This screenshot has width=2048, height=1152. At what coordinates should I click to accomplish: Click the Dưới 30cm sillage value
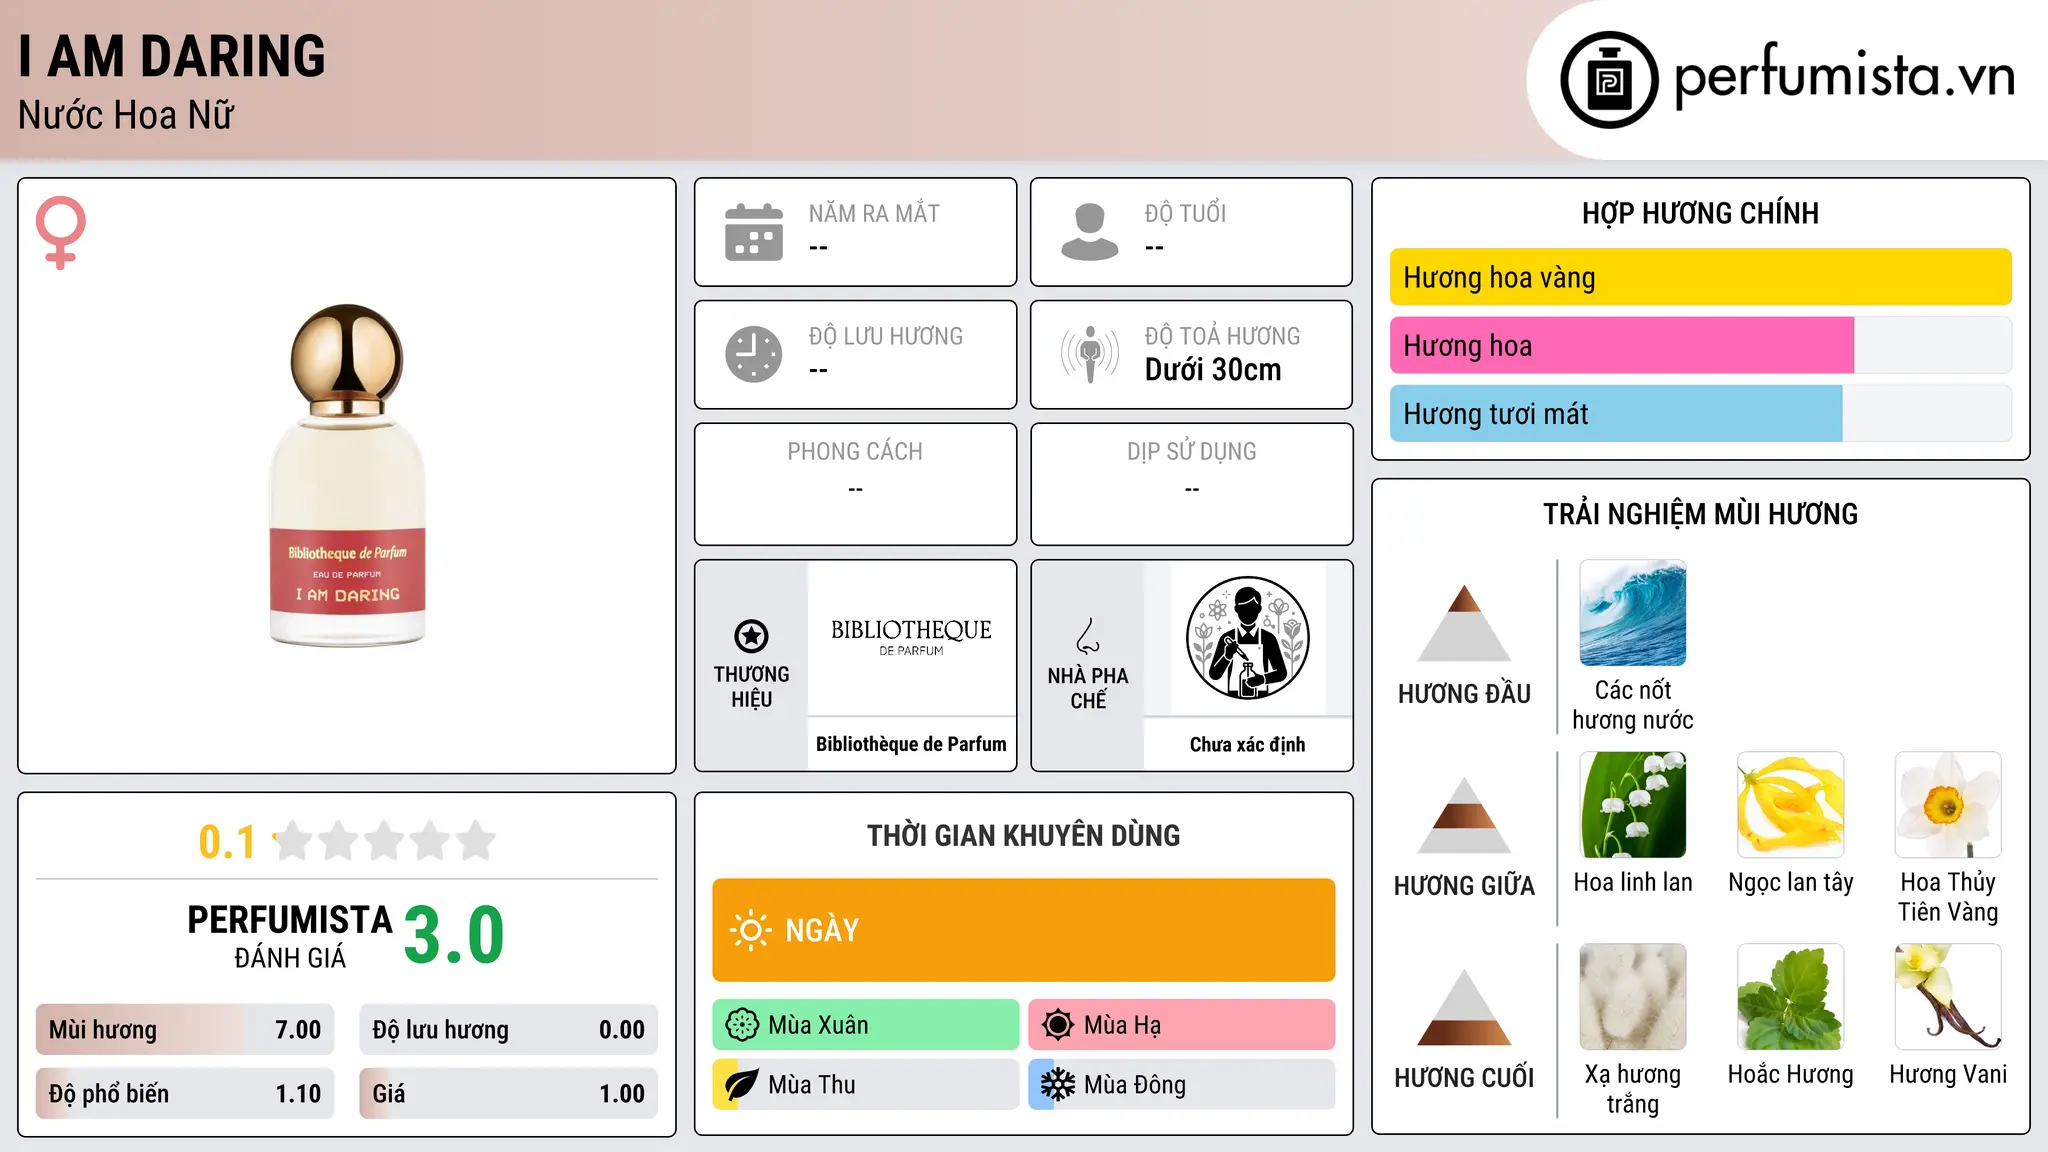pyautogui.click(x=1212, y=370)
